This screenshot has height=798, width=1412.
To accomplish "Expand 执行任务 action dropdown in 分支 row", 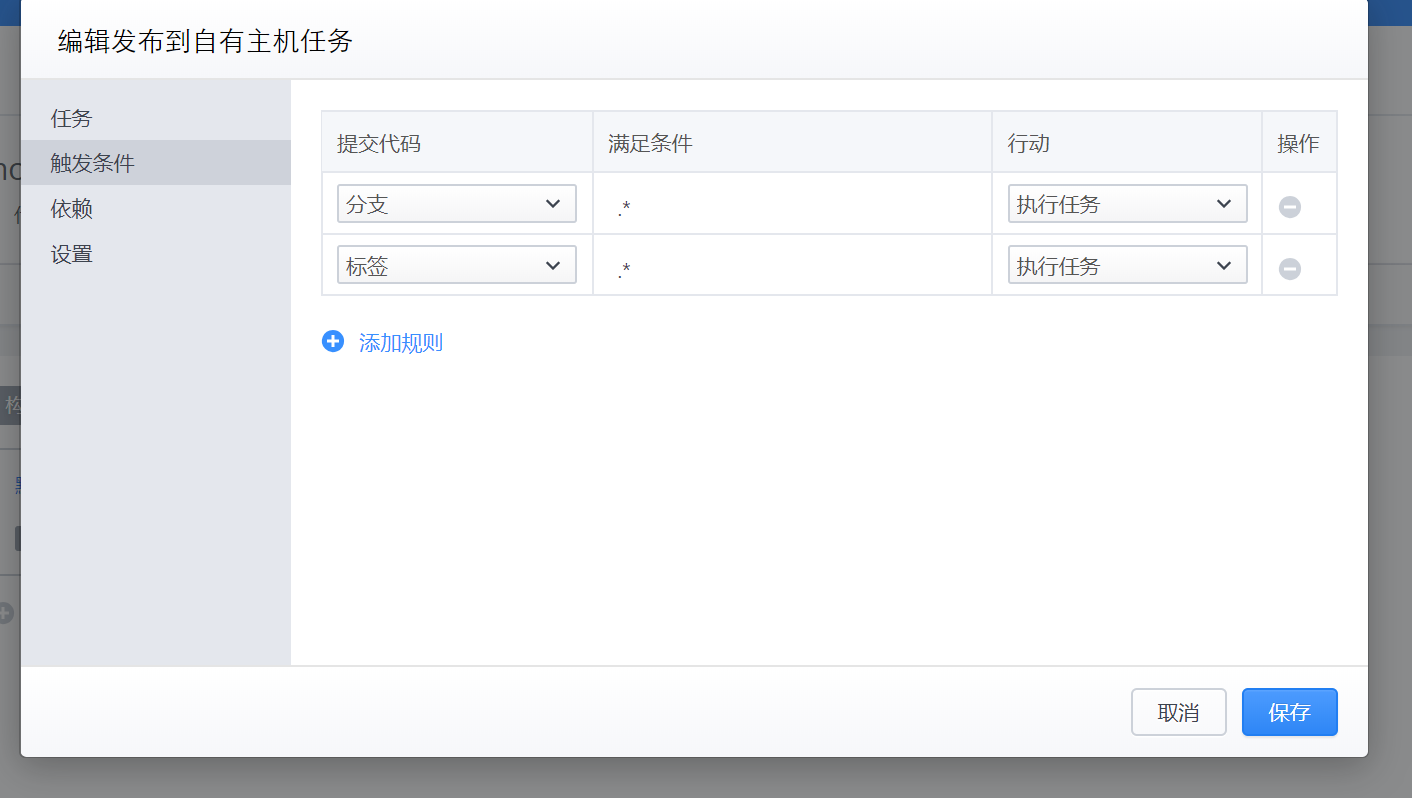I will coord(1127,204).
